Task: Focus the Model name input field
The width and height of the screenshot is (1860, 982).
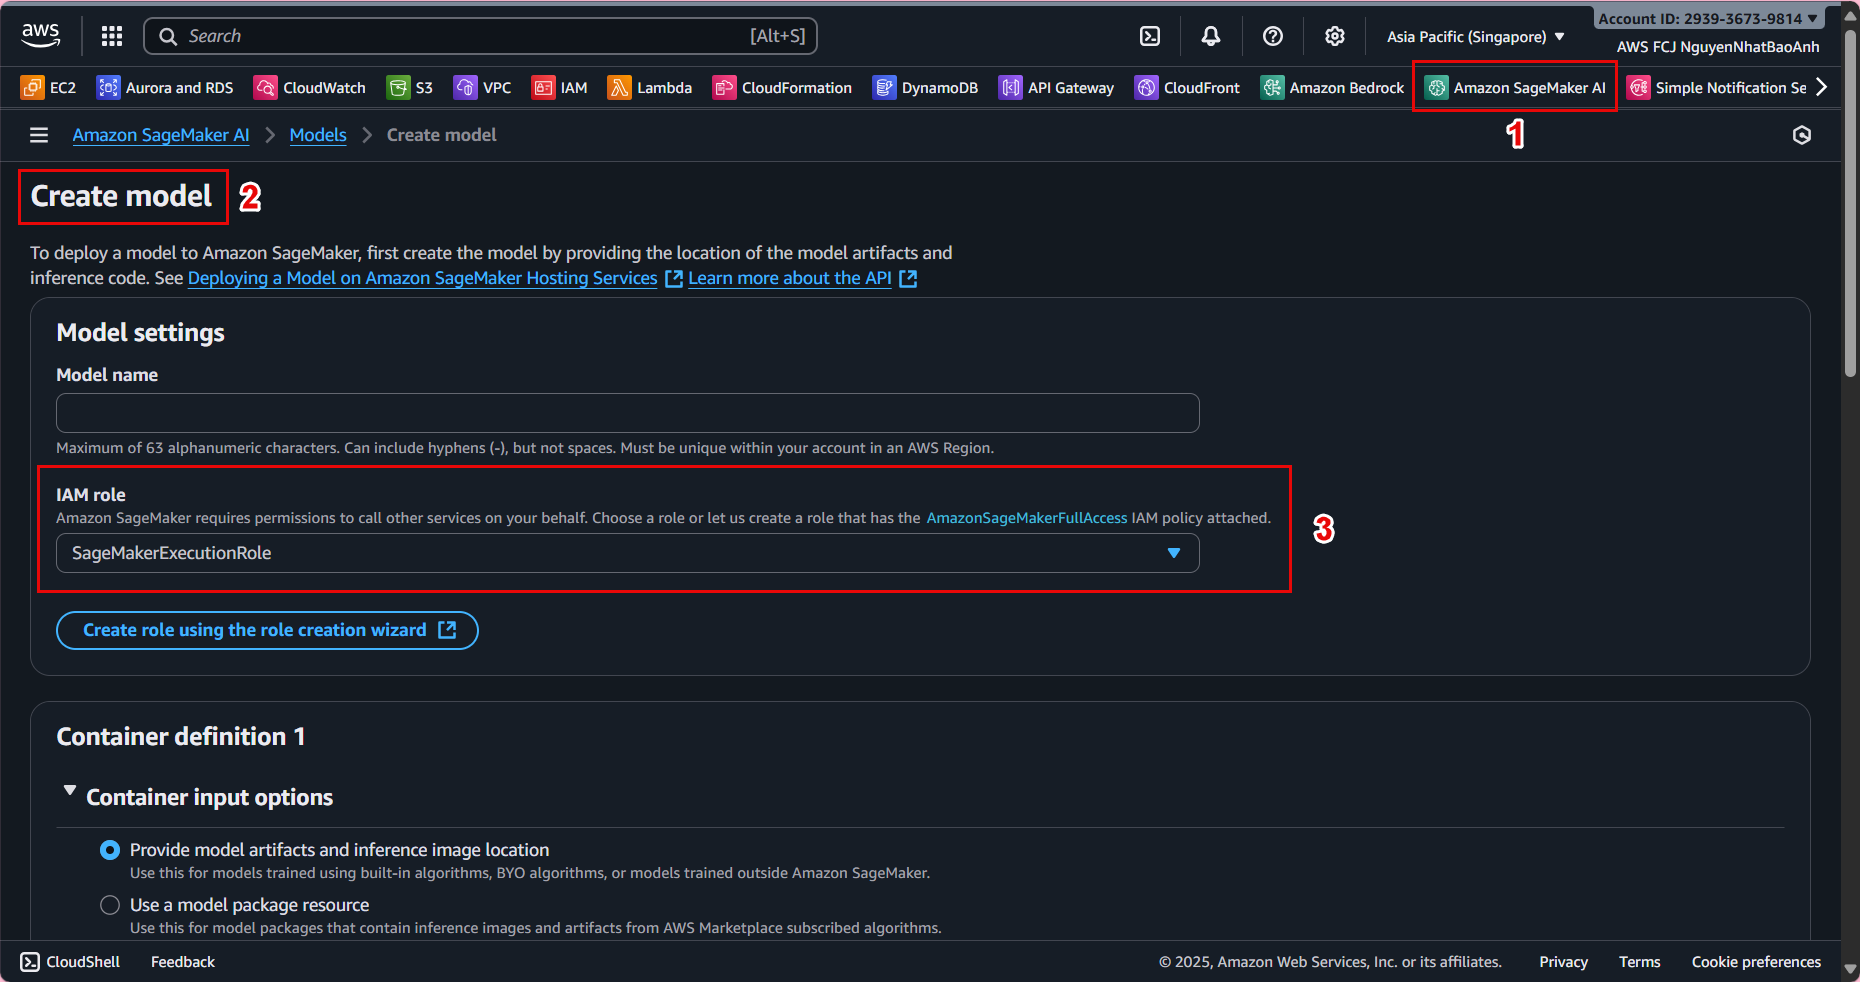Action: coord(628,413)
